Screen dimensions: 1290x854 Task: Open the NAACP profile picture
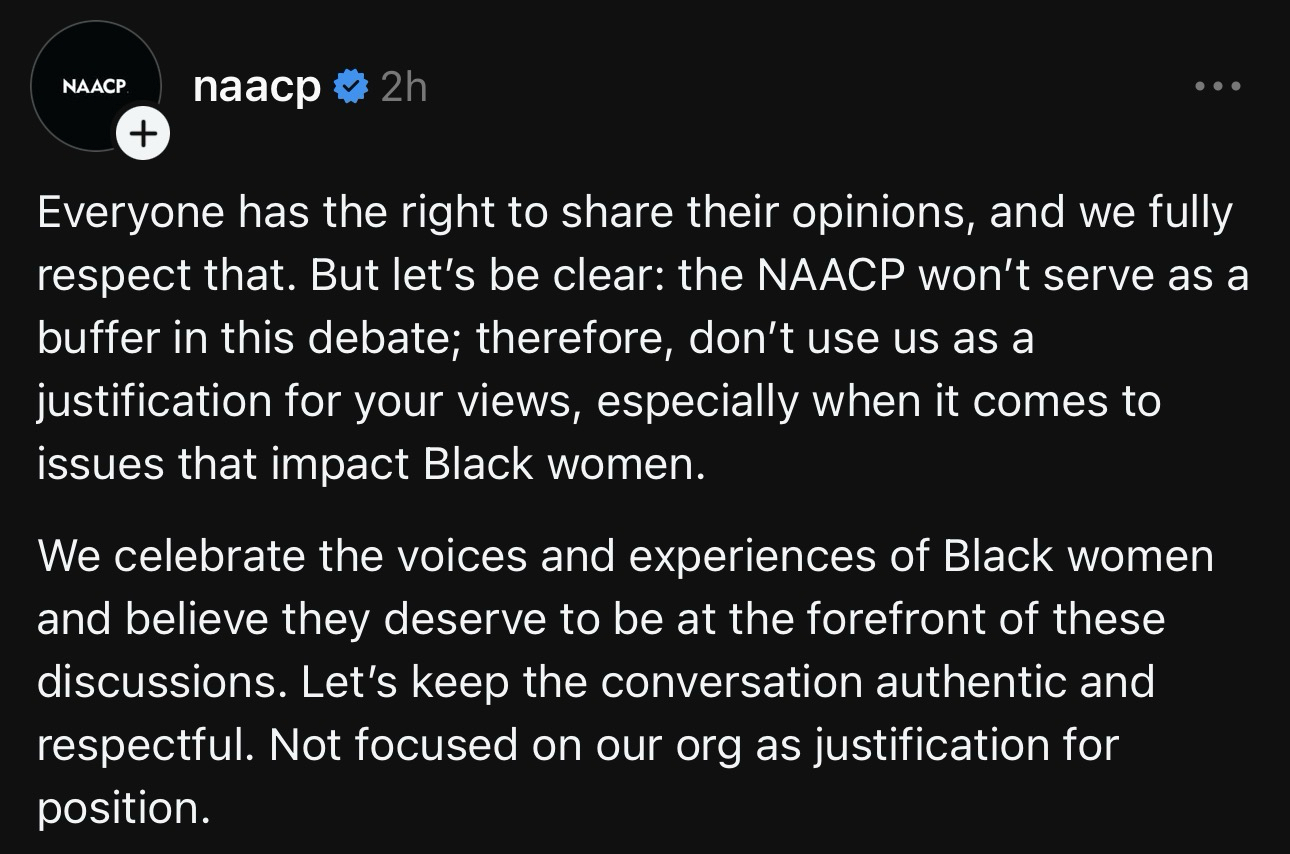point(95,86)
